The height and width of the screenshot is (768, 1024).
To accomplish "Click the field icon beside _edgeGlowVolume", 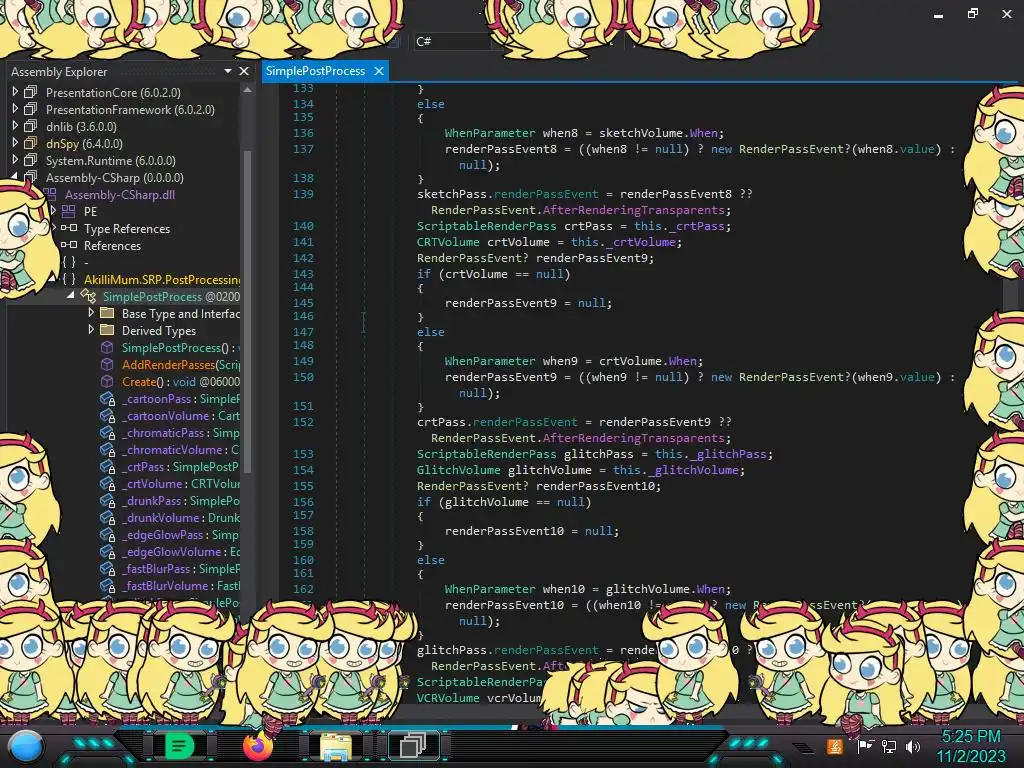I will [x=108, y=551].
